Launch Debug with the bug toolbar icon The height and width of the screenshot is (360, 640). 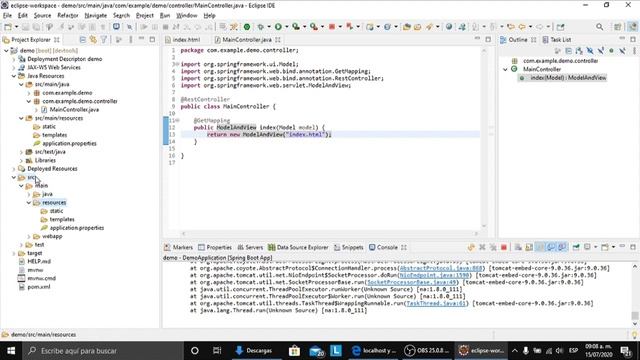click(260, 27)
